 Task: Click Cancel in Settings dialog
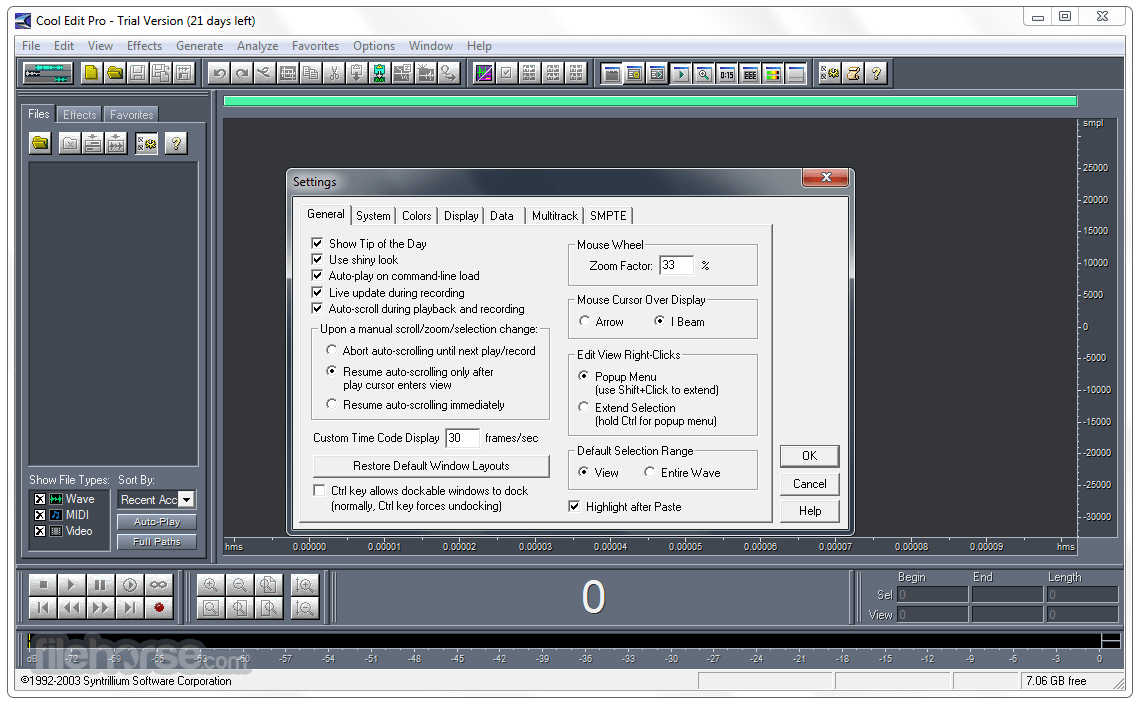tap(809, 484)
